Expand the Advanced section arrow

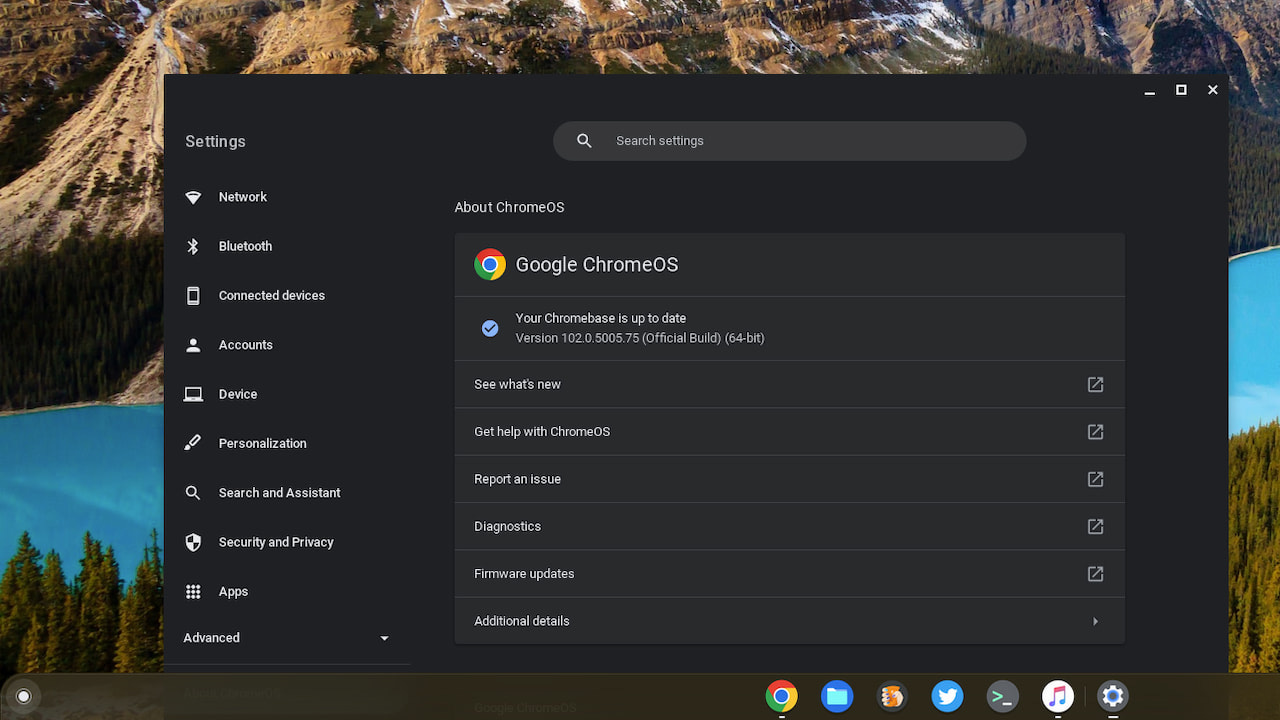pos(384,638)
